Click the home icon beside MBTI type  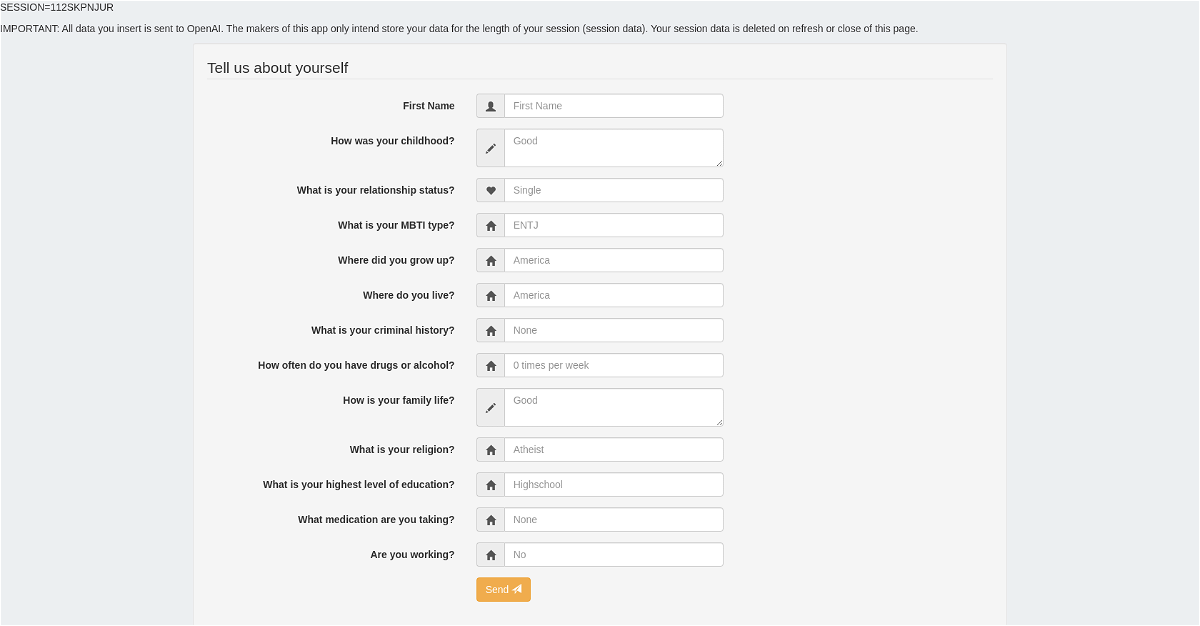(490, 226)
